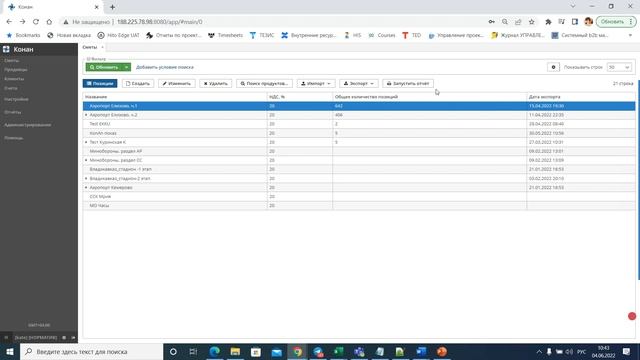Click the zoom magnifier icon in address bar

(x=505, y=22)
